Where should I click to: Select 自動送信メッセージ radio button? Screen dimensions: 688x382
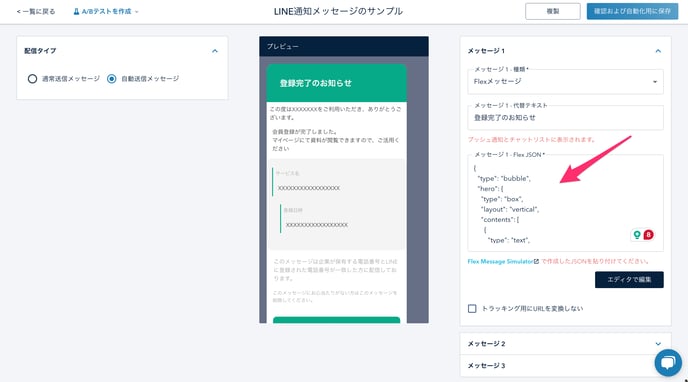coord(111,79)
